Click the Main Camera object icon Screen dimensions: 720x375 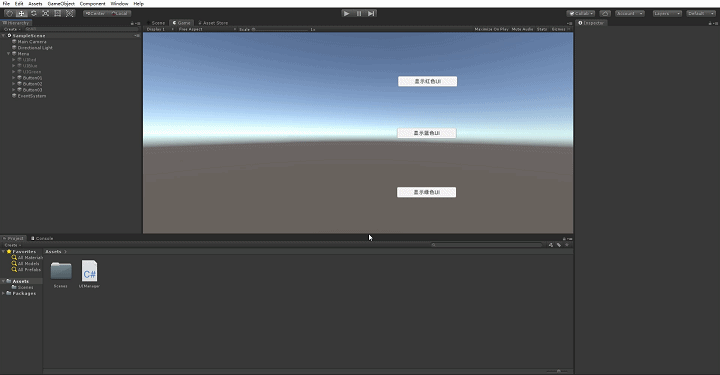(14, 41)
